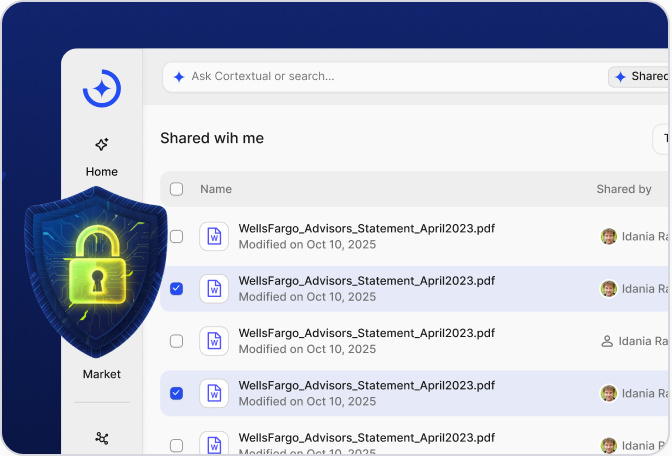
Task: Sort by the Shared by column header
Action: coord(624,189)
